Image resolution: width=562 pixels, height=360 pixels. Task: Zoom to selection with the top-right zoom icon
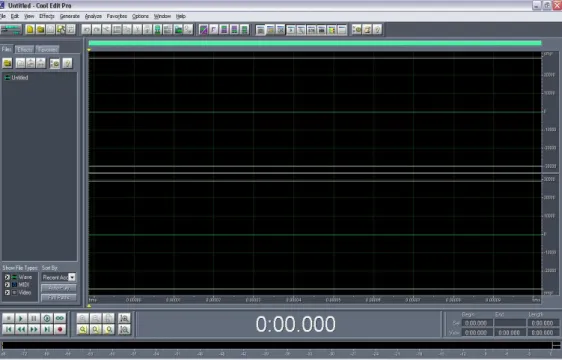pyautogui.click(x=124, y=318)
